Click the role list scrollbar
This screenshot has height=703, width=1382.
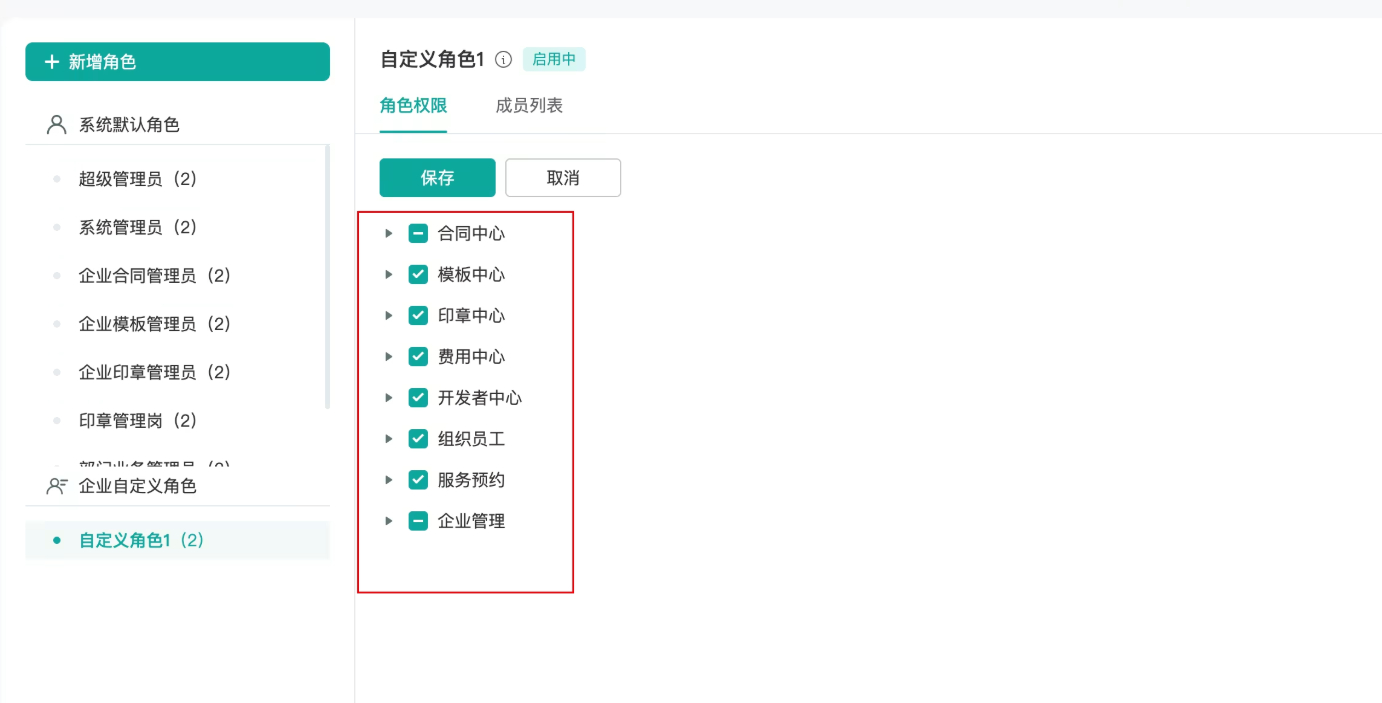coord(328,277)
